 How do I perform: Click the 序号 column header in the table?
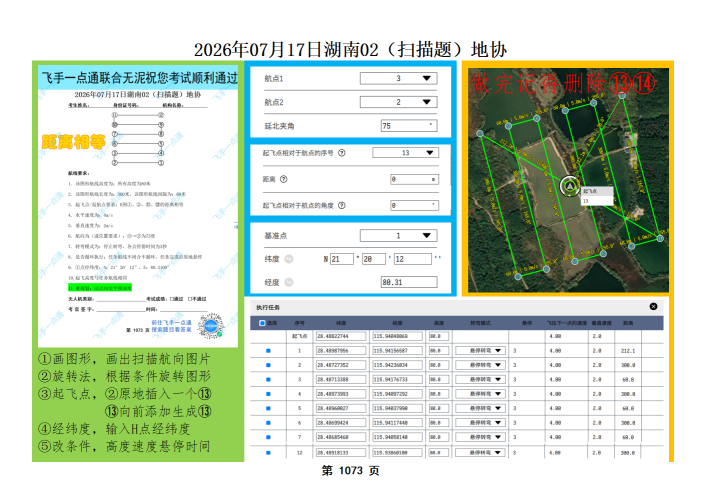[x=300, y=323]
